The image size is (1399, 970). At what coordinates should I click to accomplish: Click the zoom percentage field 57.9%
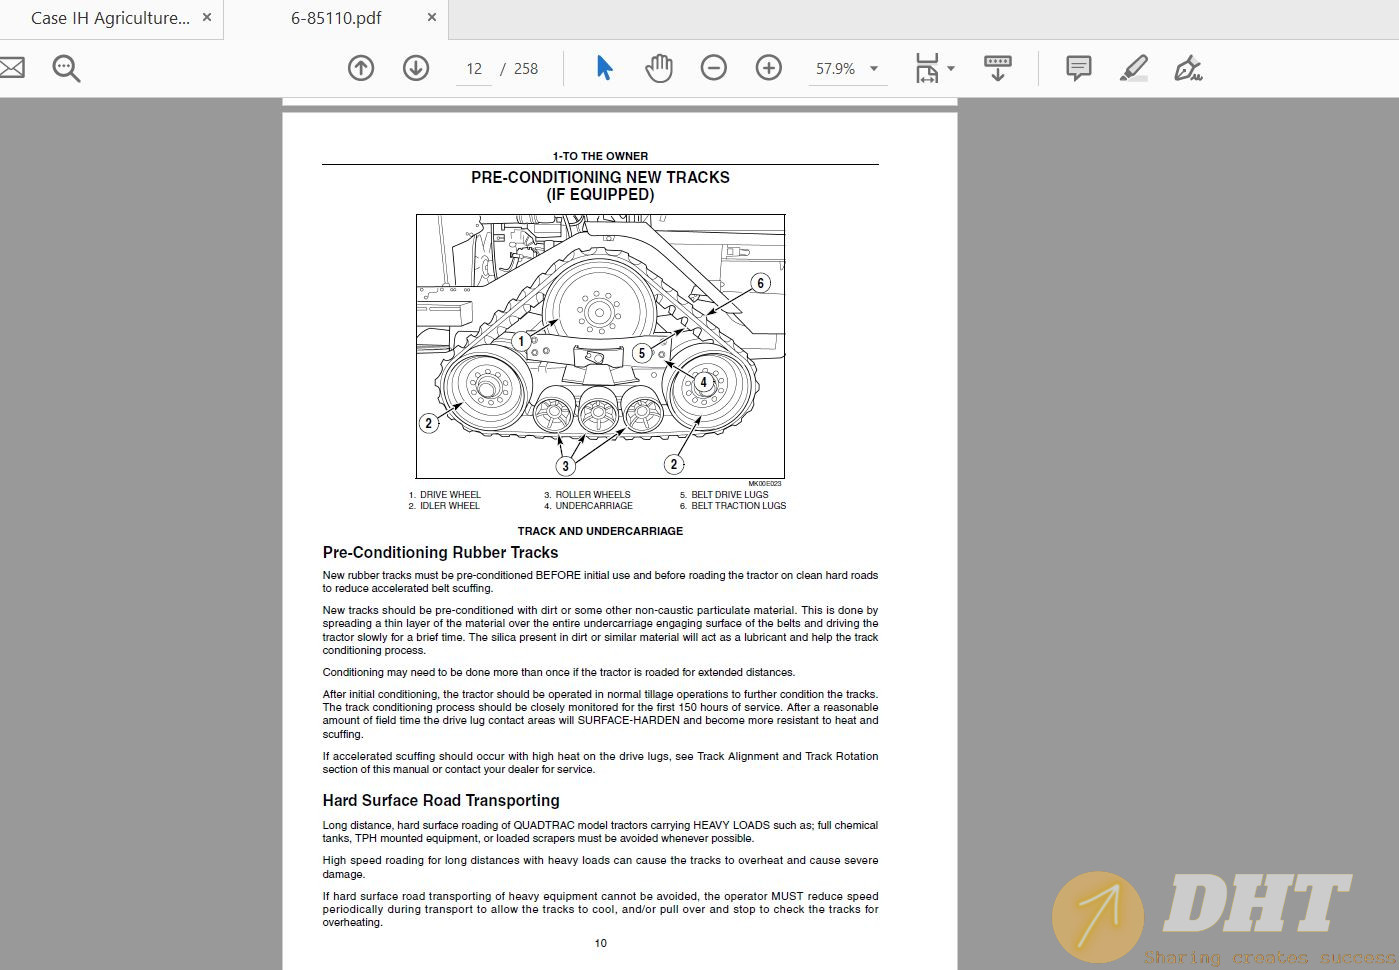coord(835,69)
